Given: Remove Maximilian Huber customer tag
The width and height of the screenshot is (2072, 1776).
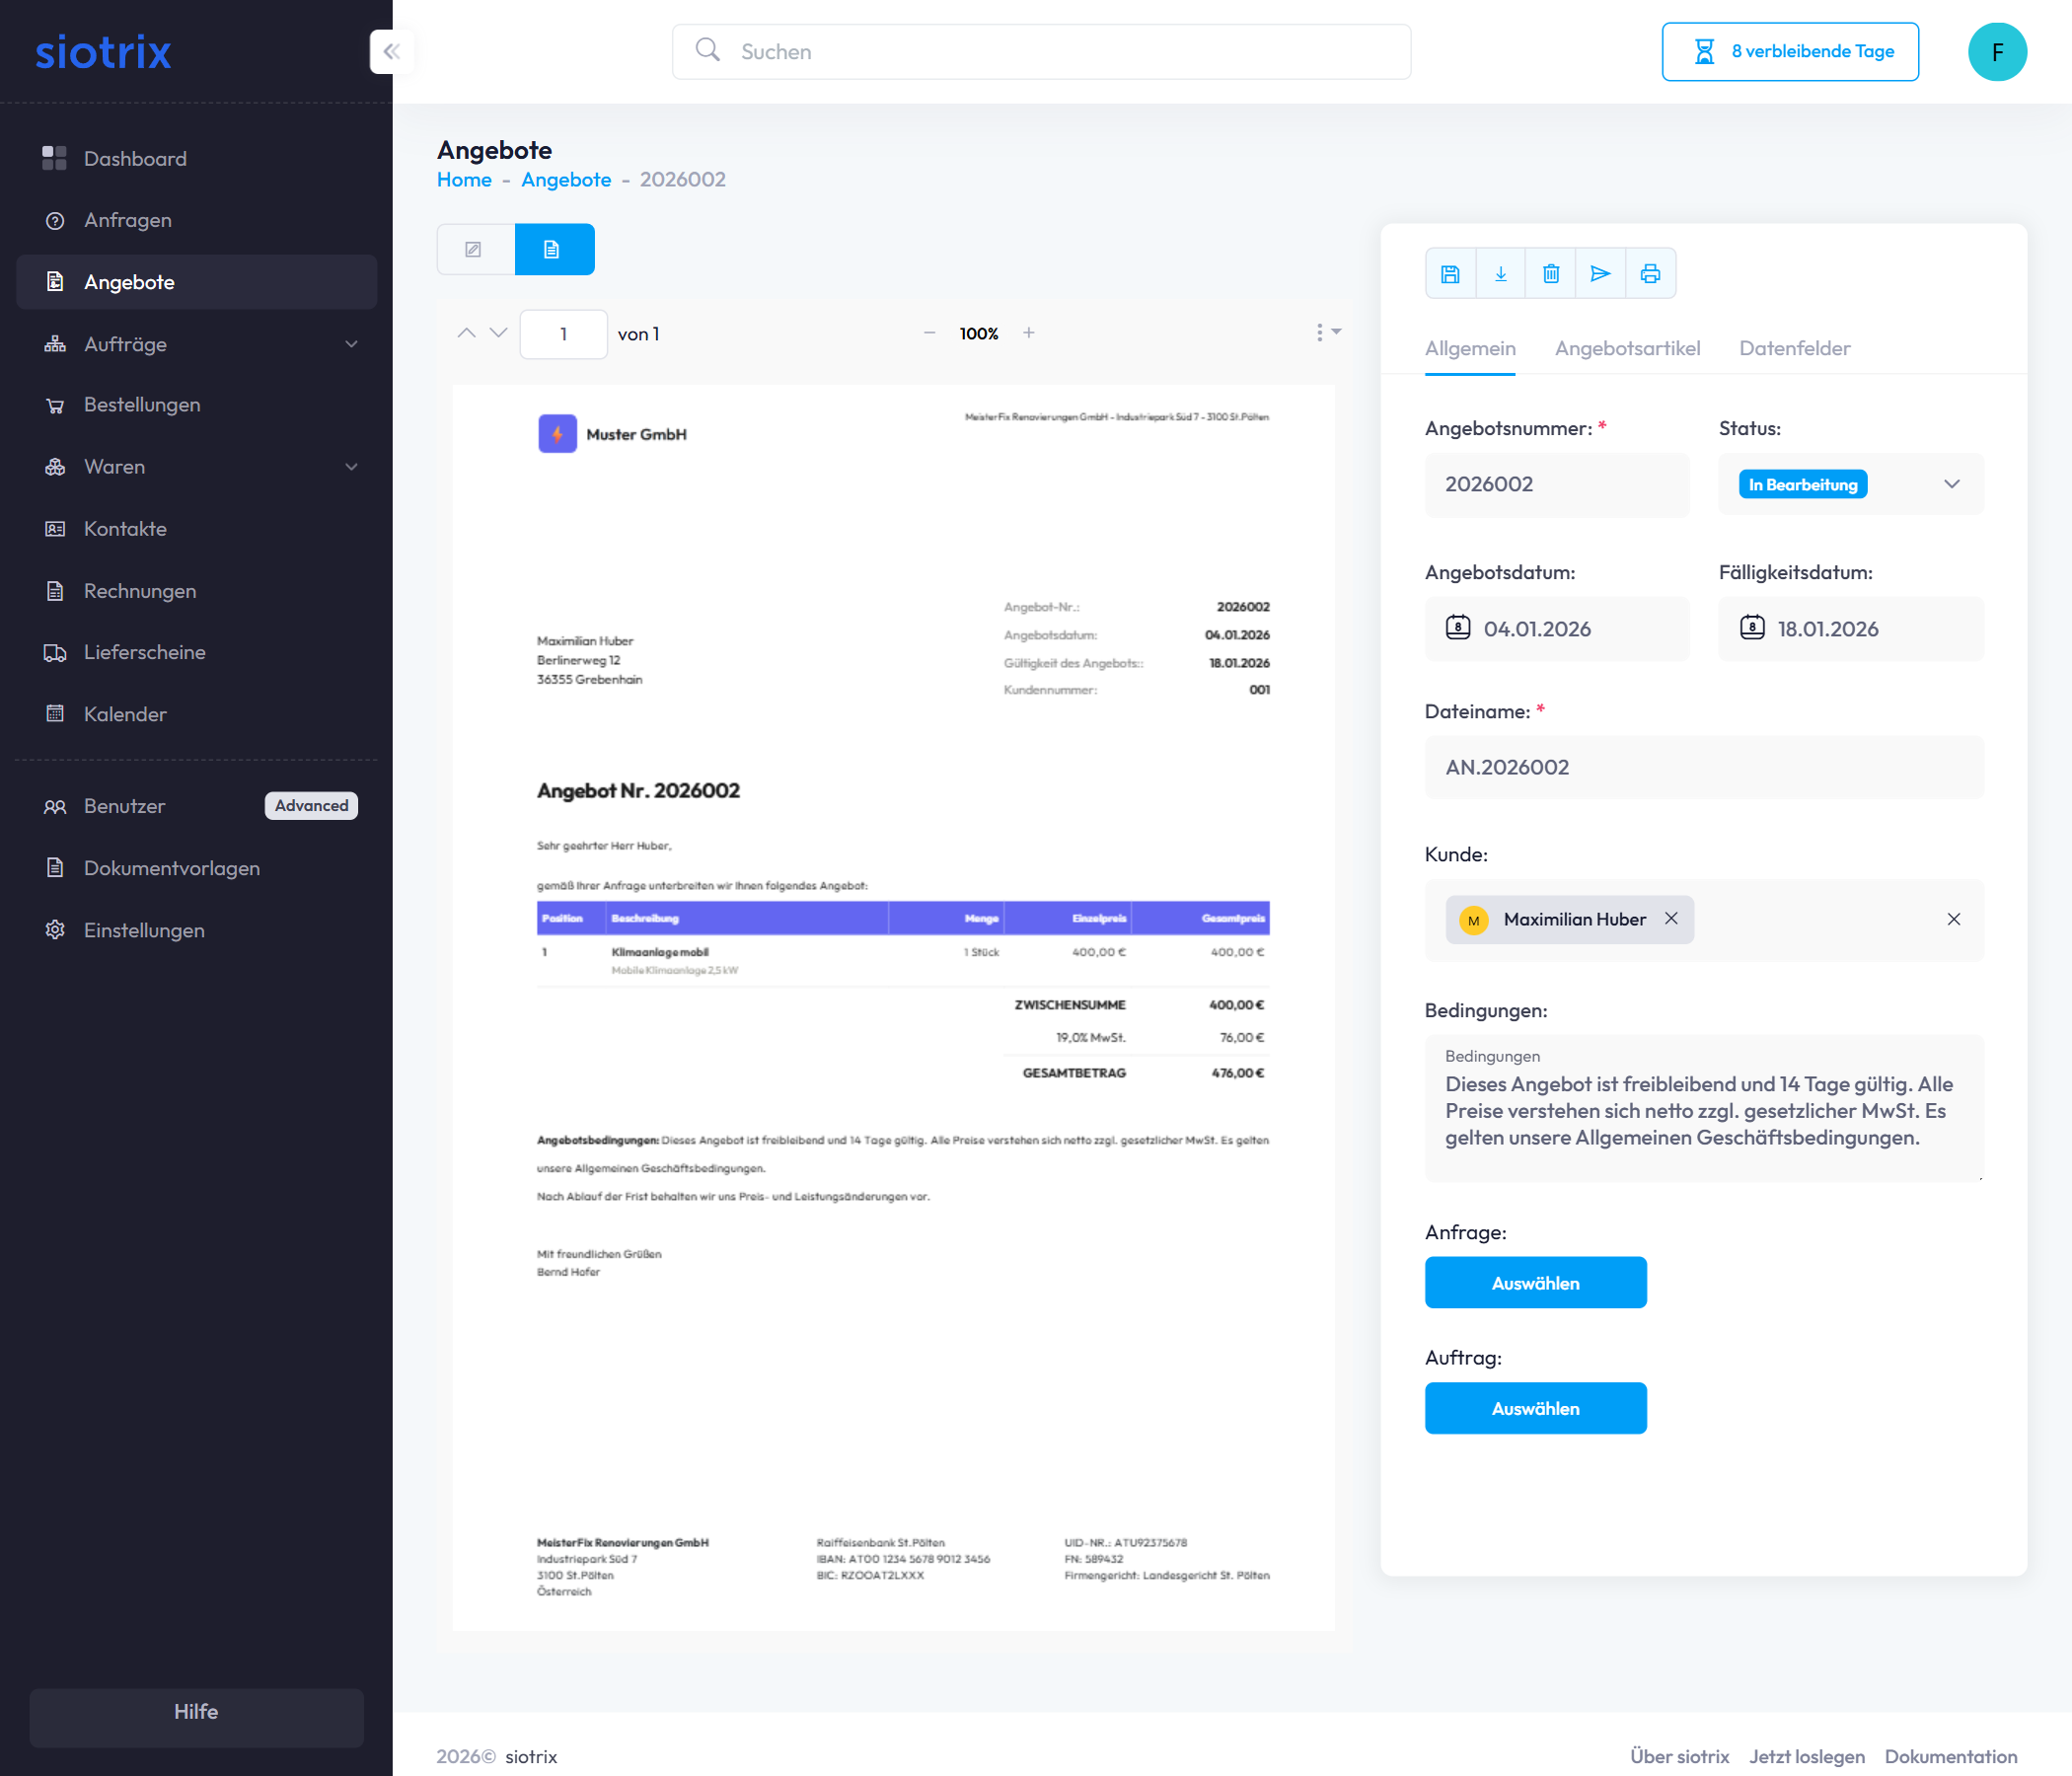Looking at the screenshot, I should coord(1671,918).
